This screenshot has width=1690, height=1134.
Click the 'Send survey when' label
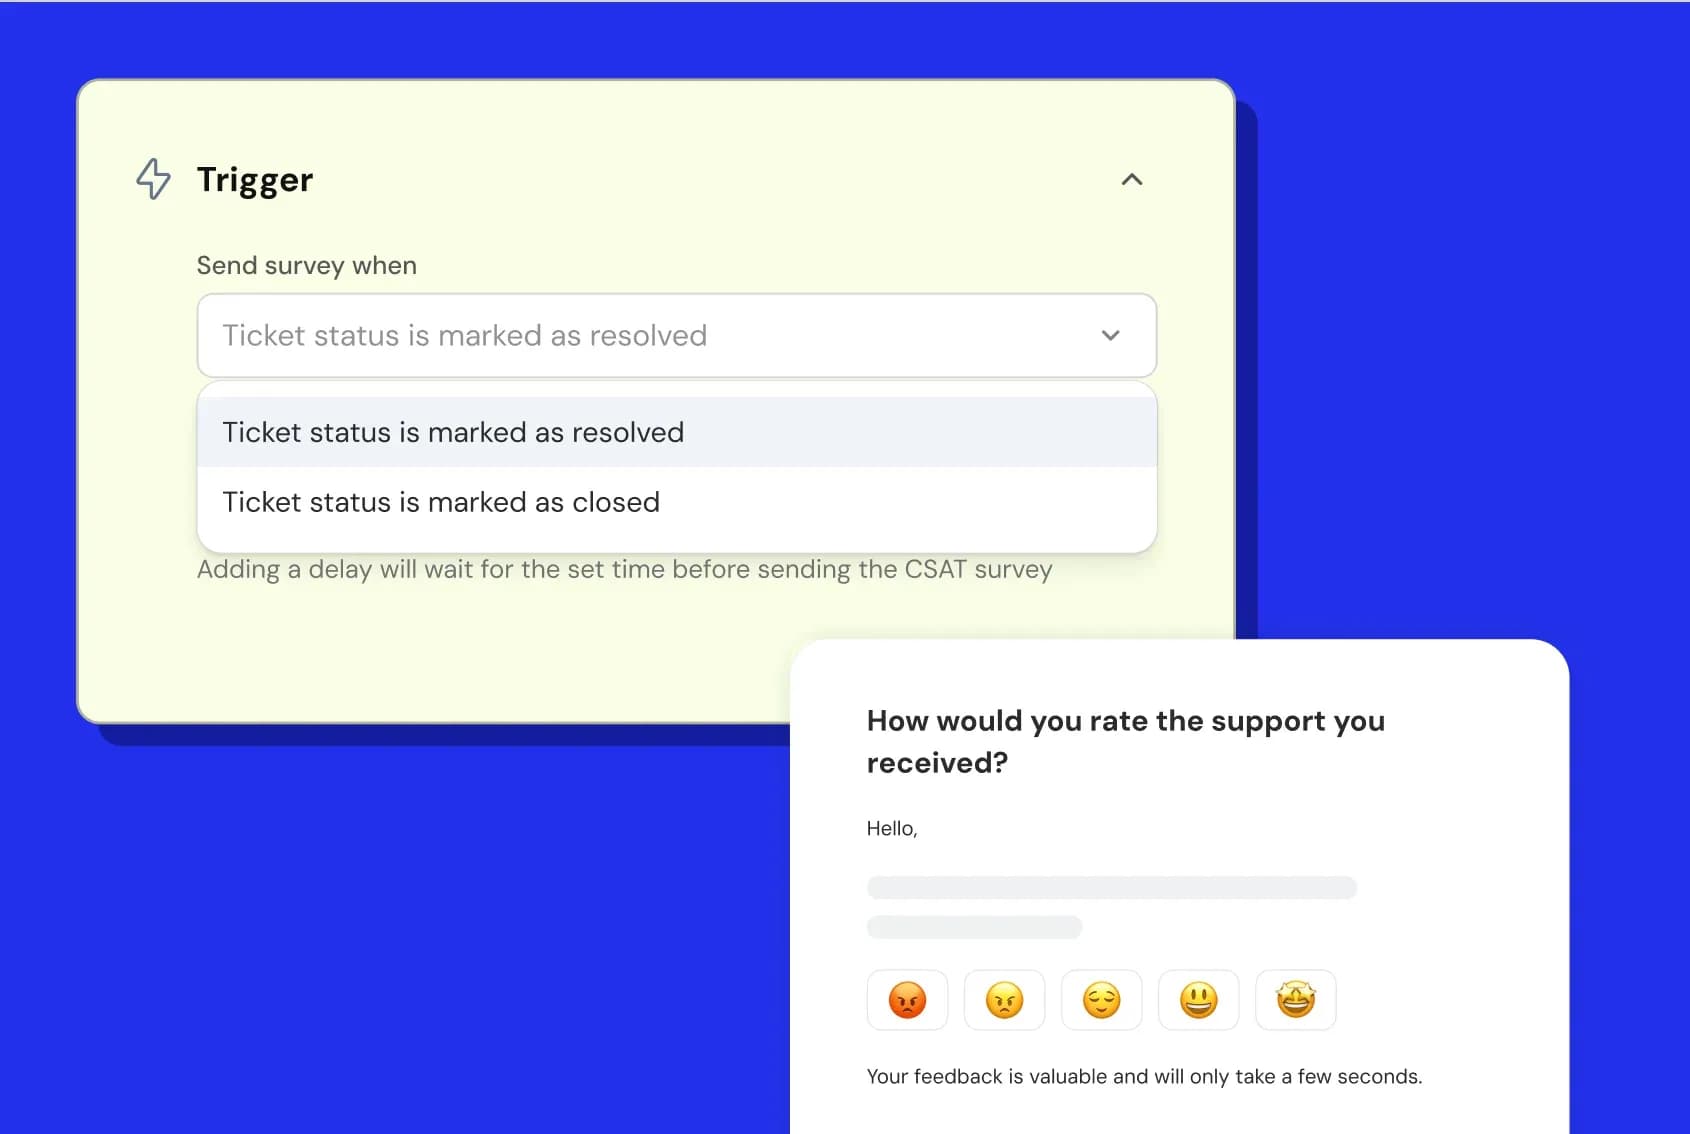click(306, 266)
